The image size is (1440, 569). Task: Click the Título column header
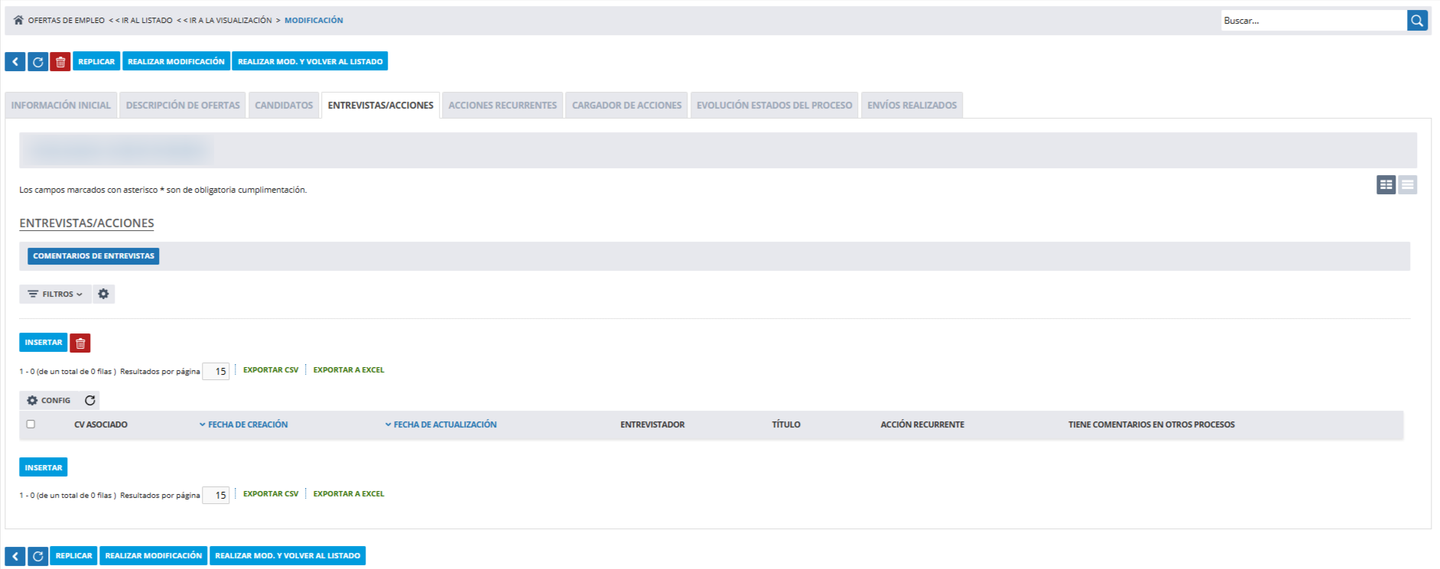[786, 425]
